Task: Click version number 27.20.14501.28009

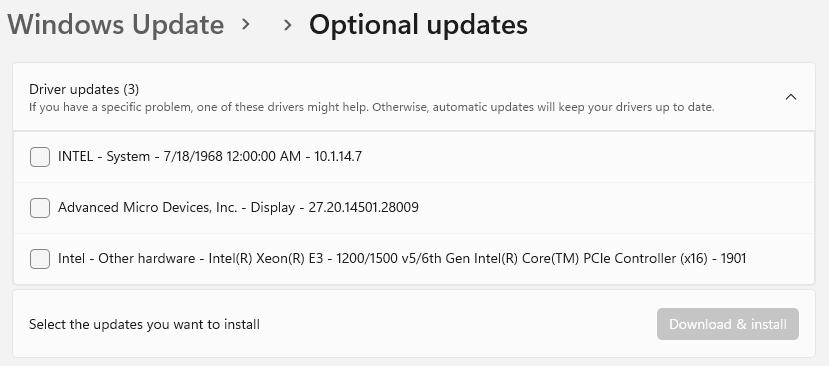Action: (364, 207)
